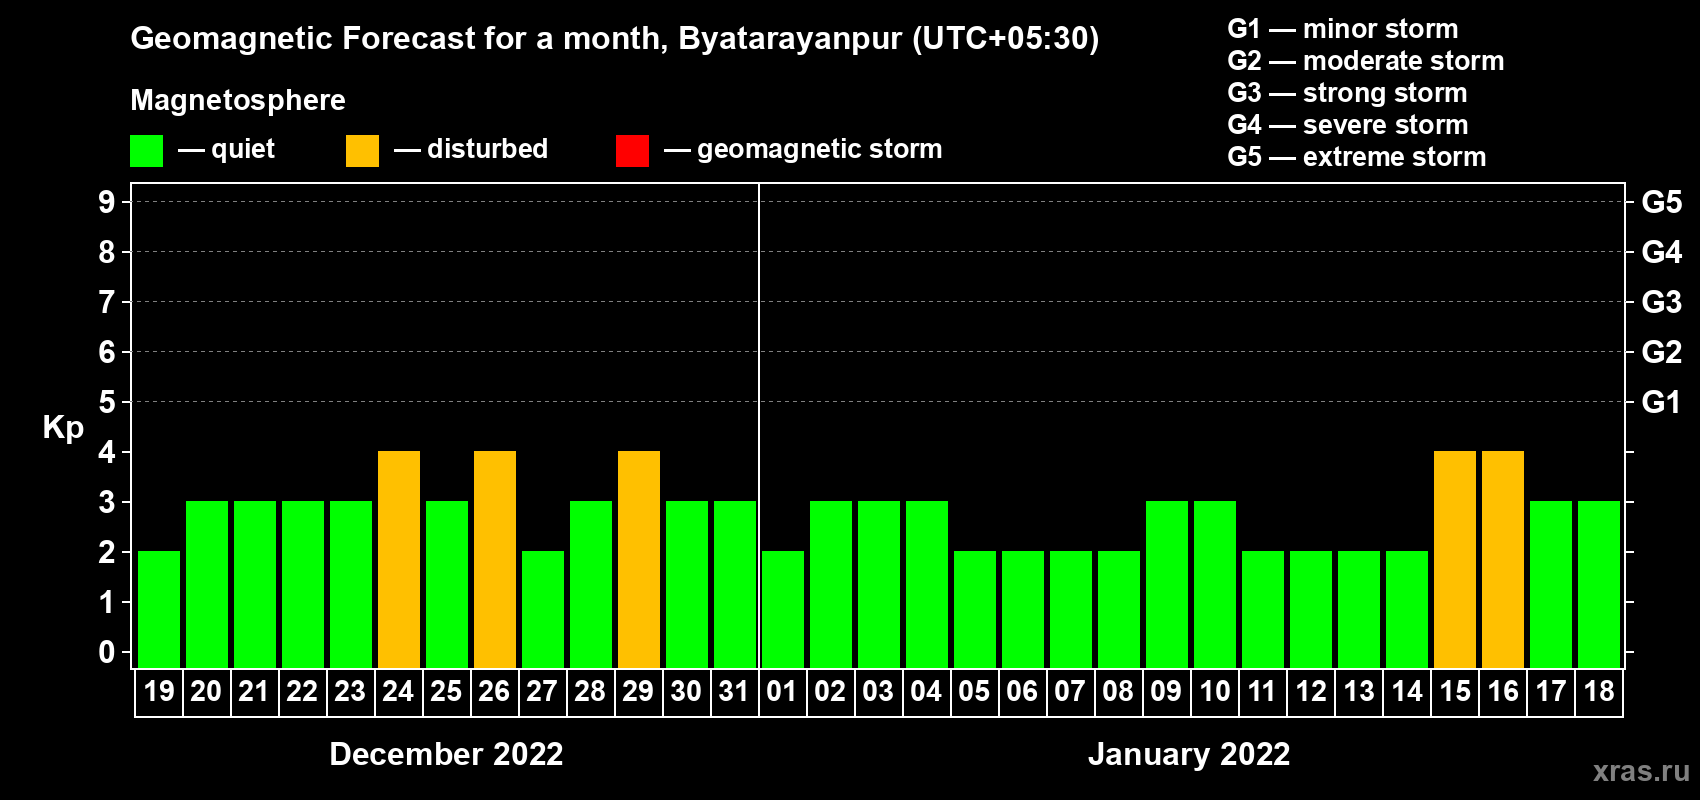Click the date label 19
The height and width of the screenshot is (800, 1700).
(x=159, y=691)
